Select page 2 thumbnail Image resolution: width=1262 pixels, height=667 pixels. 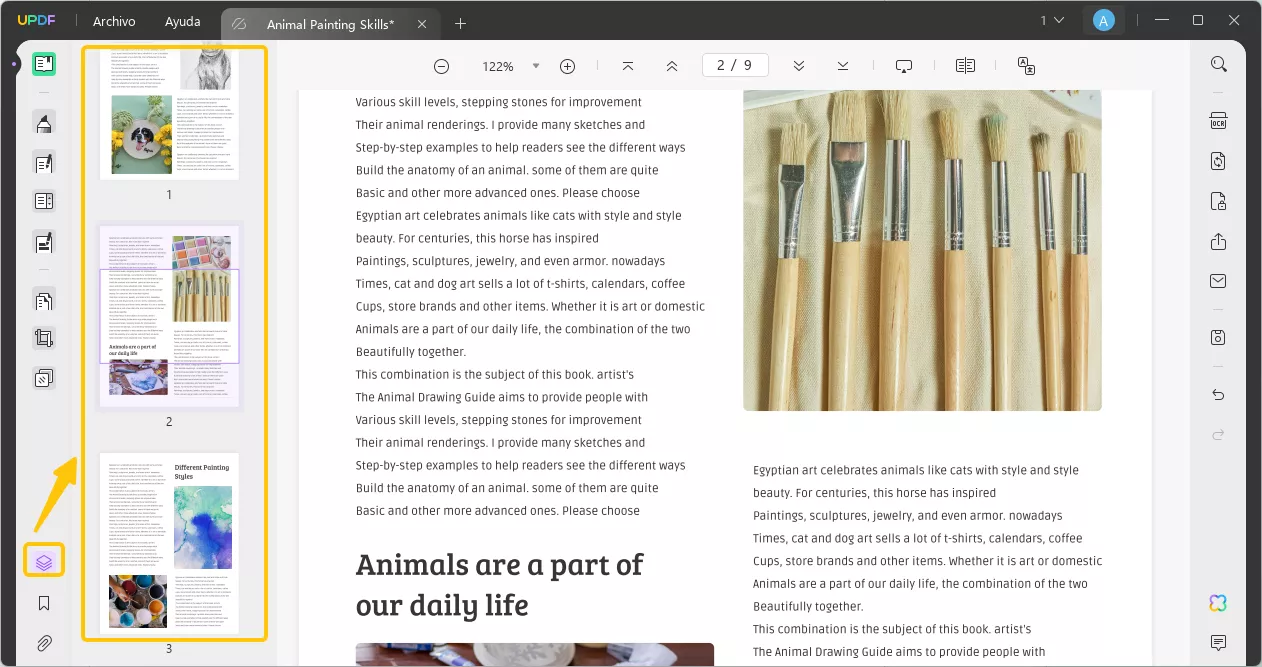click(169, 314)
